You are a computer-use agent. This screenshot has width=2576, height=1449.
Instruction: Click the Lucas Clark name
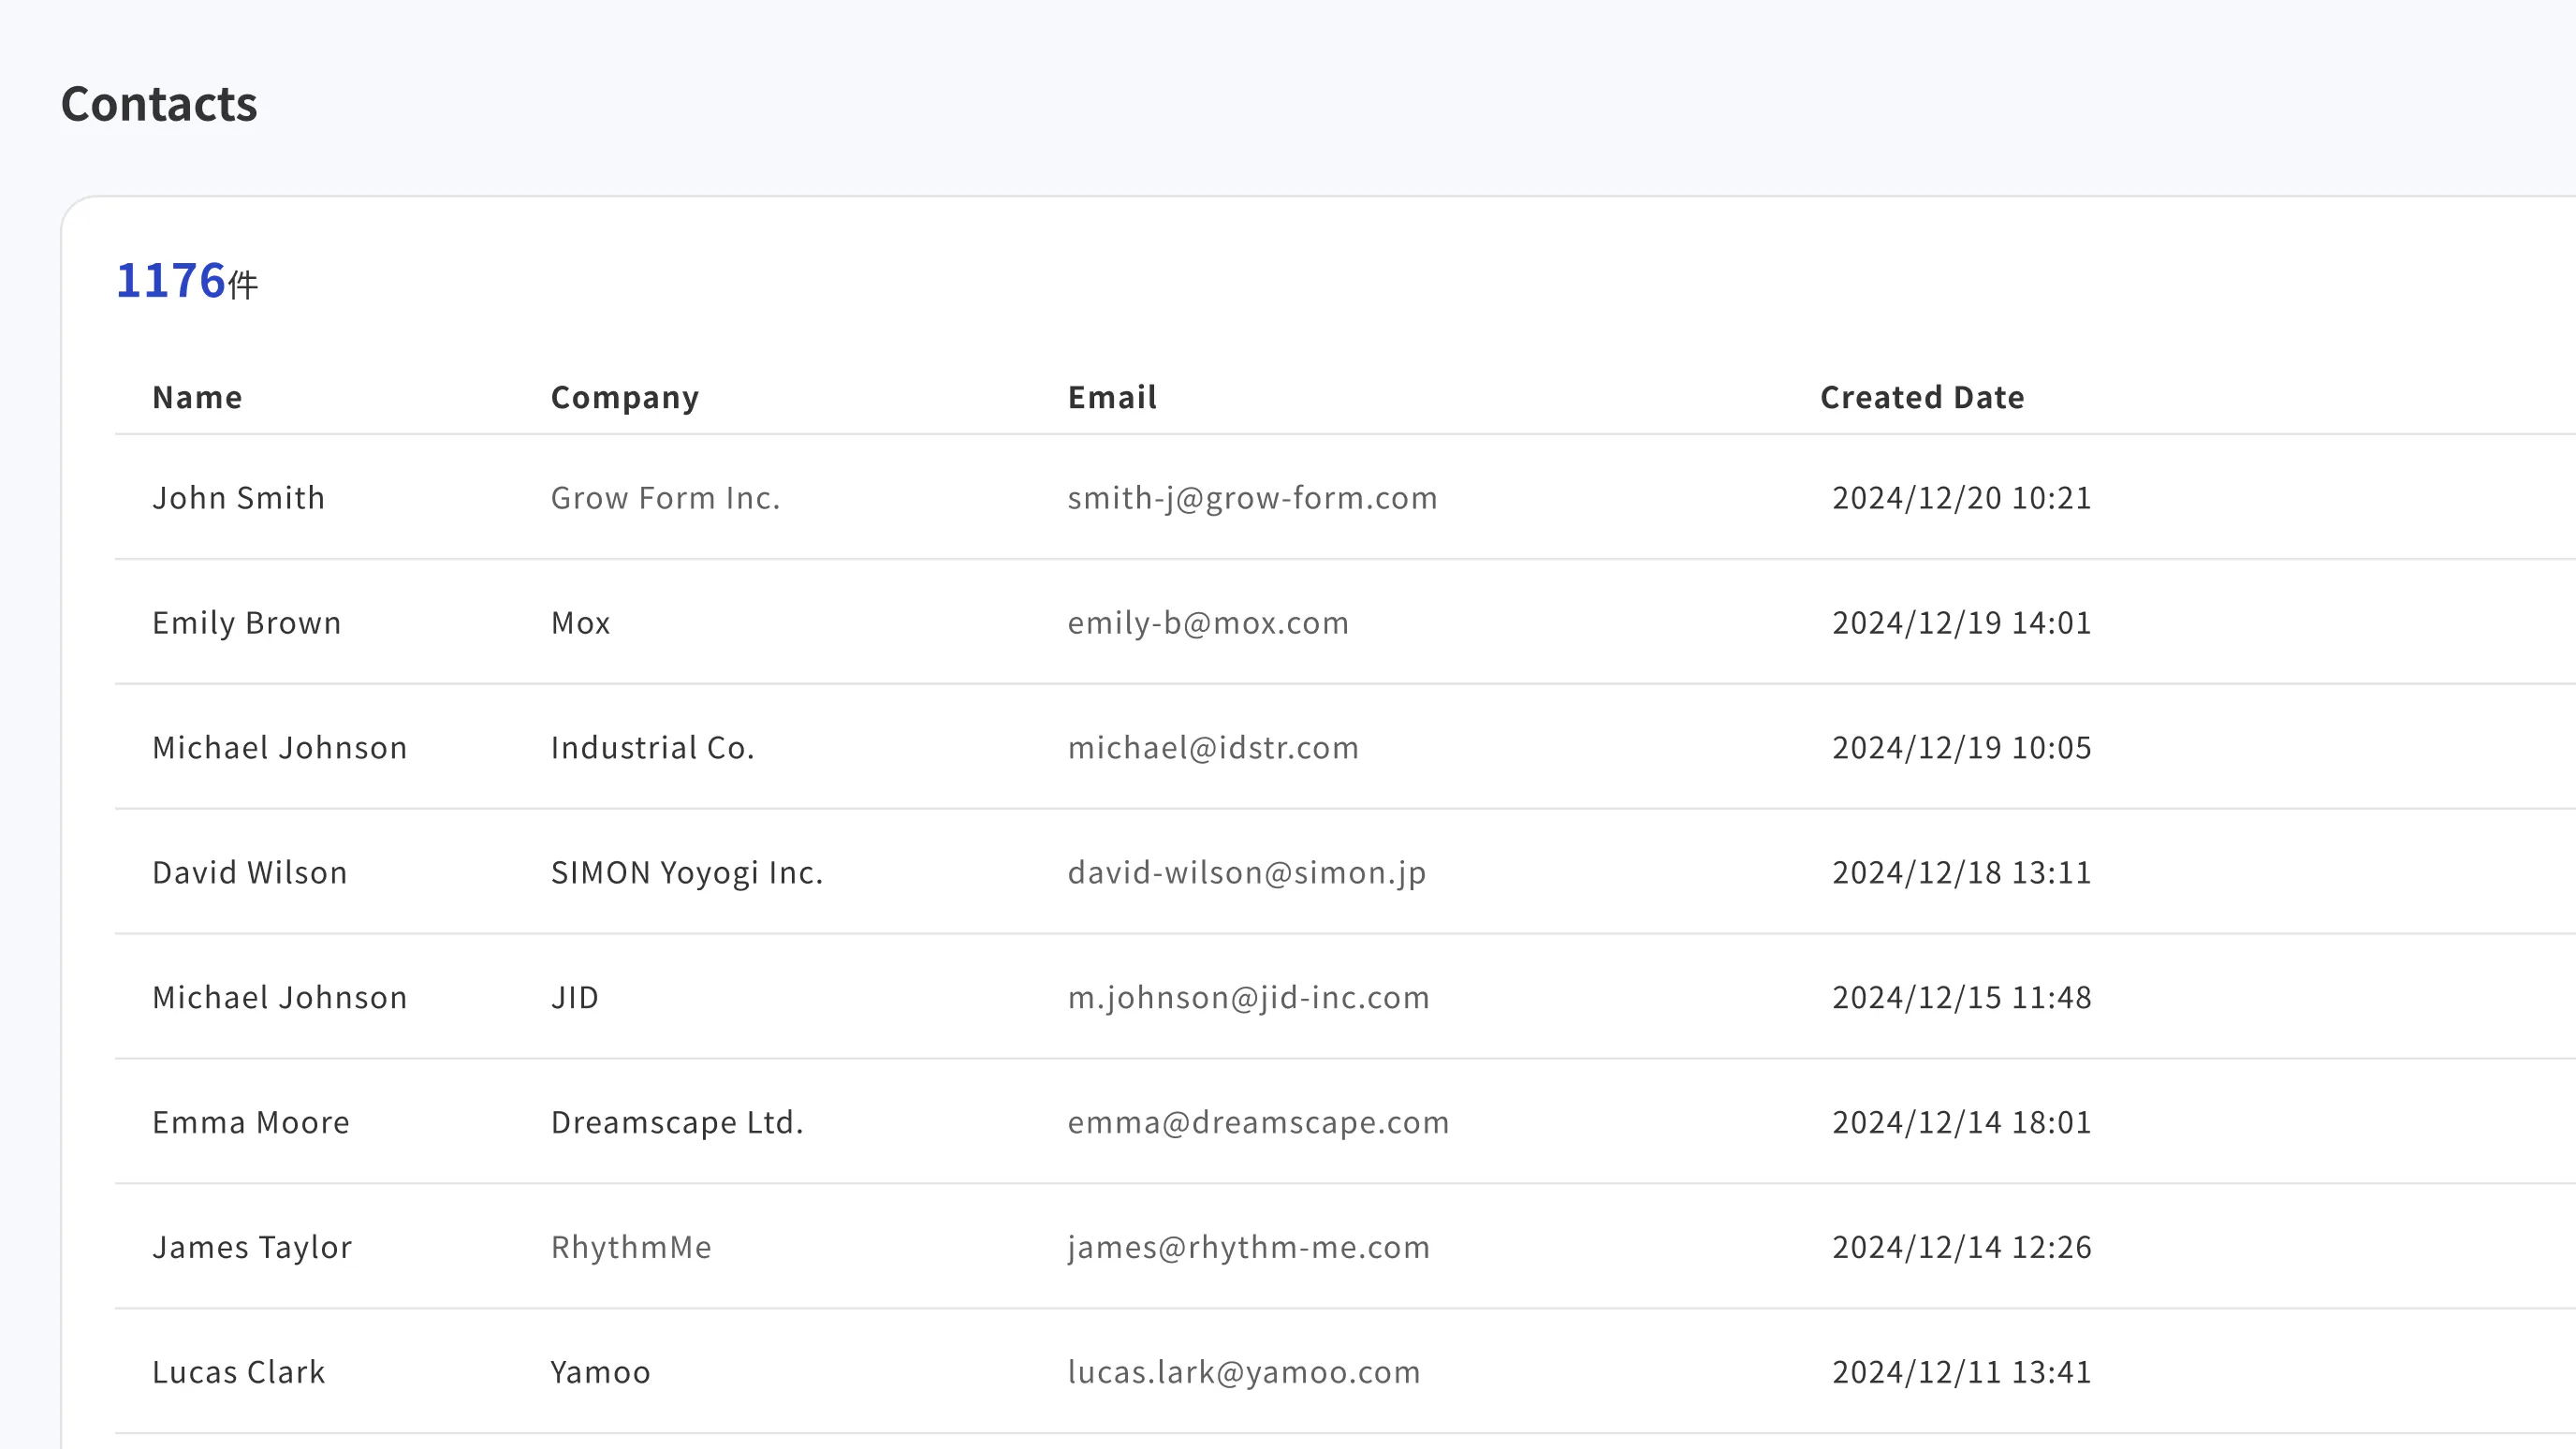[238, 1372]
